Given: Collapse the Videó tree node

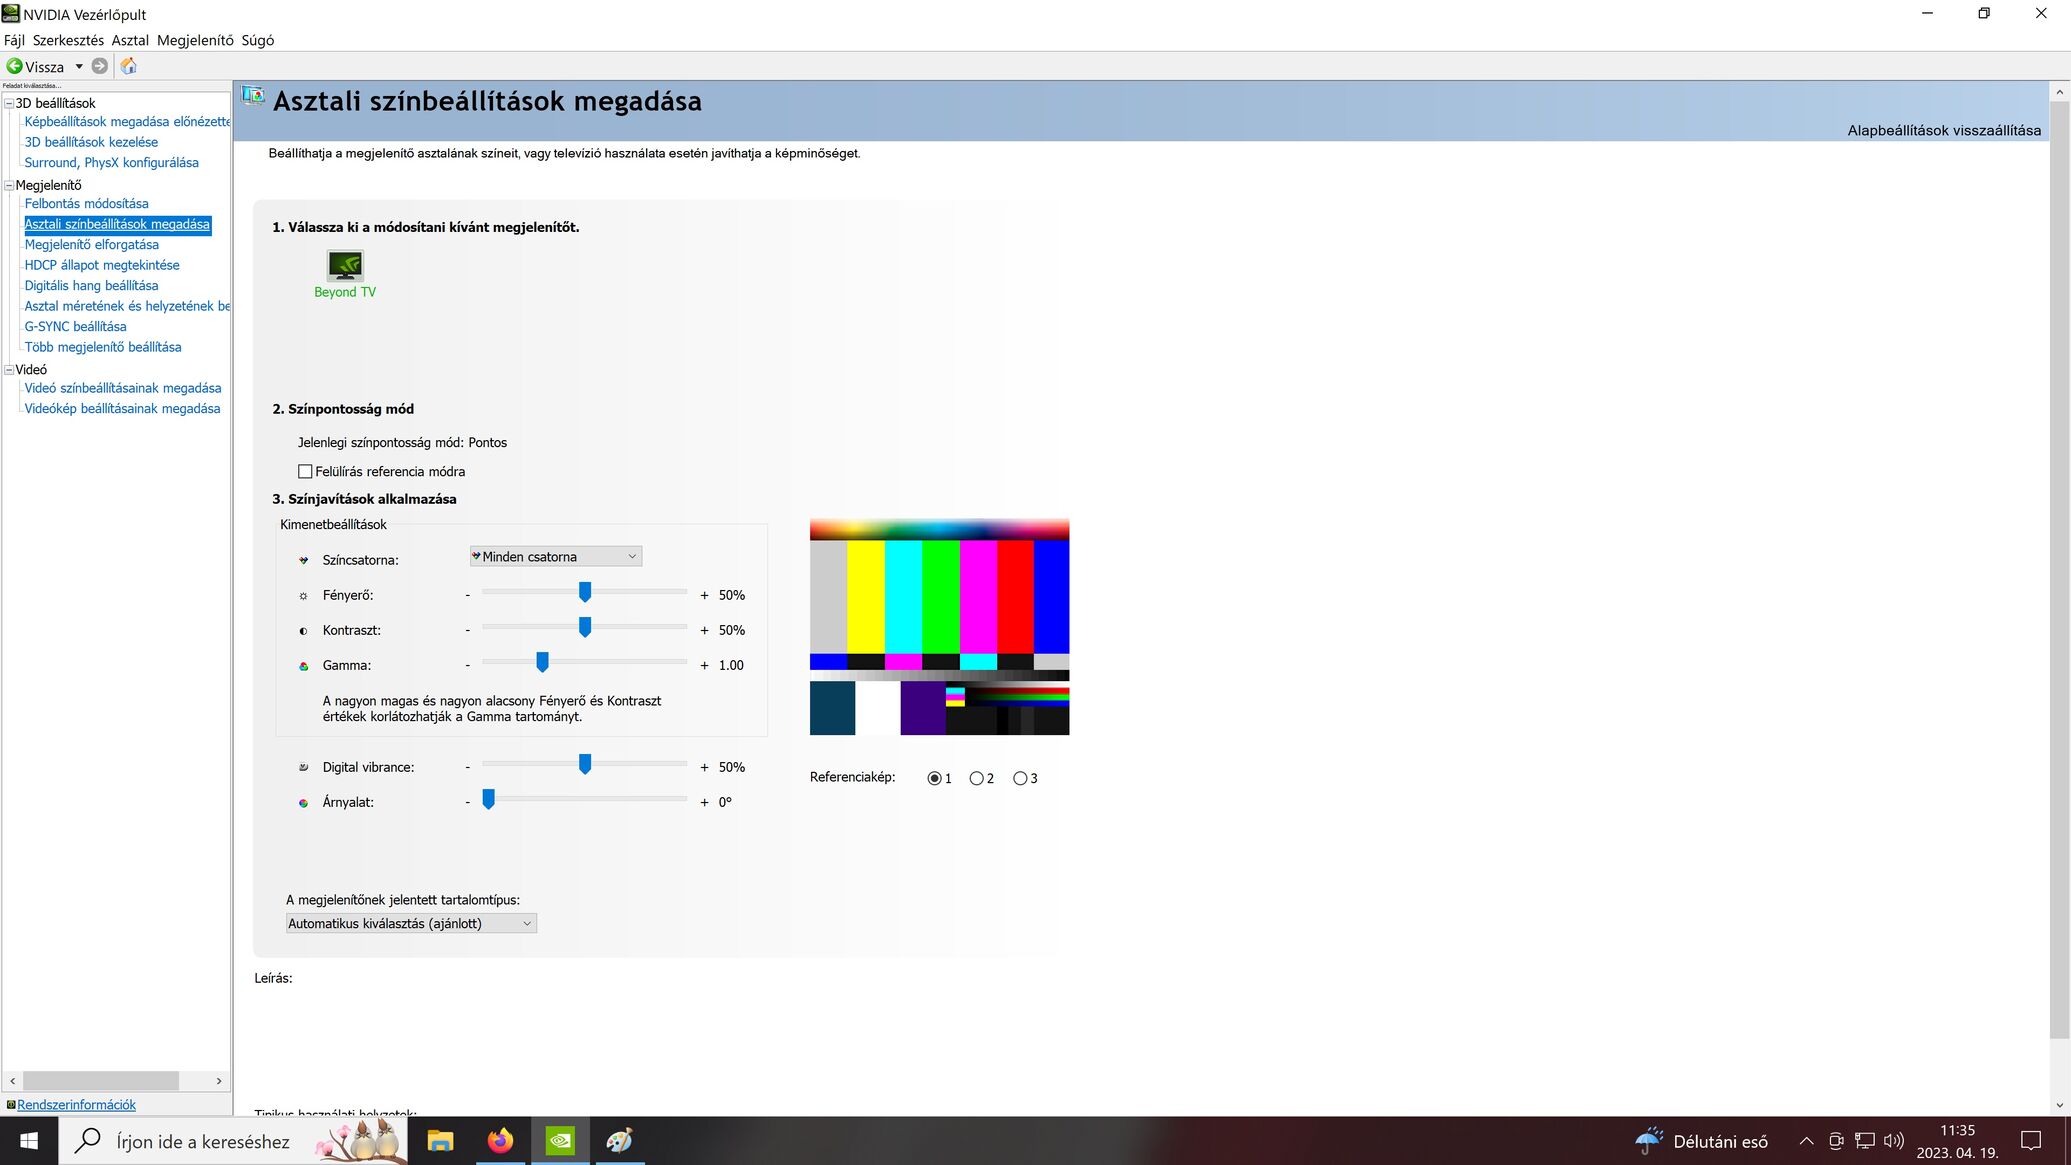Looking at the screenshot, I should [9, 369].
